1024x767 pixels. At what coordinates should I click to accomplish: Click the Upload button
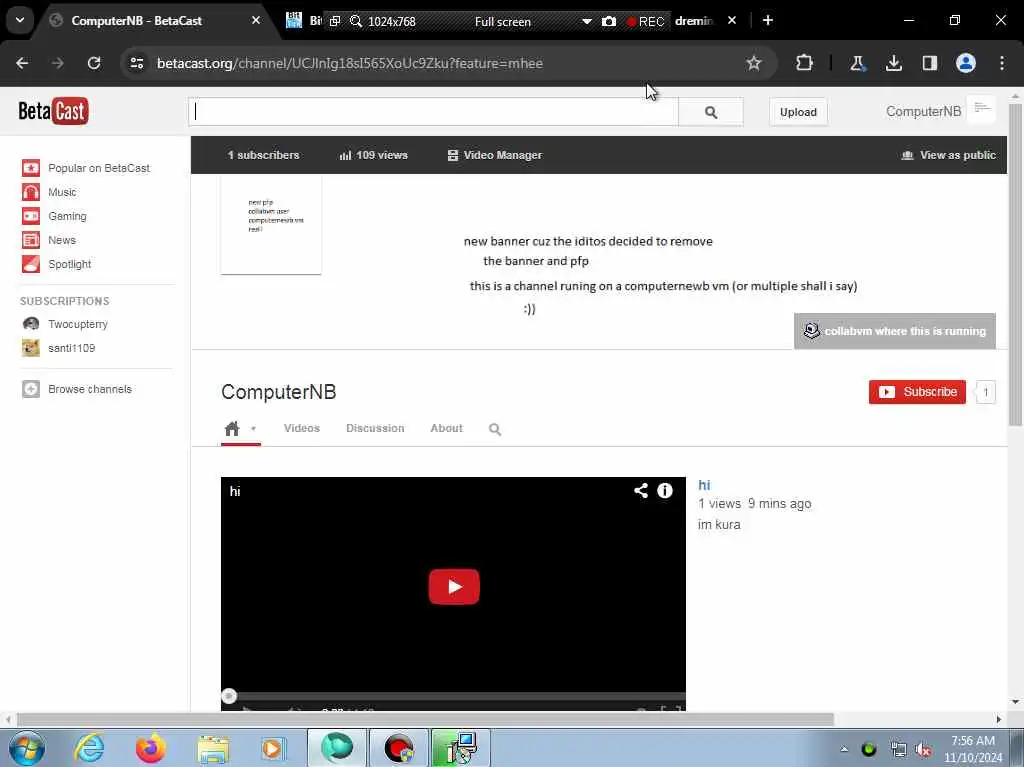pos(798,112)
